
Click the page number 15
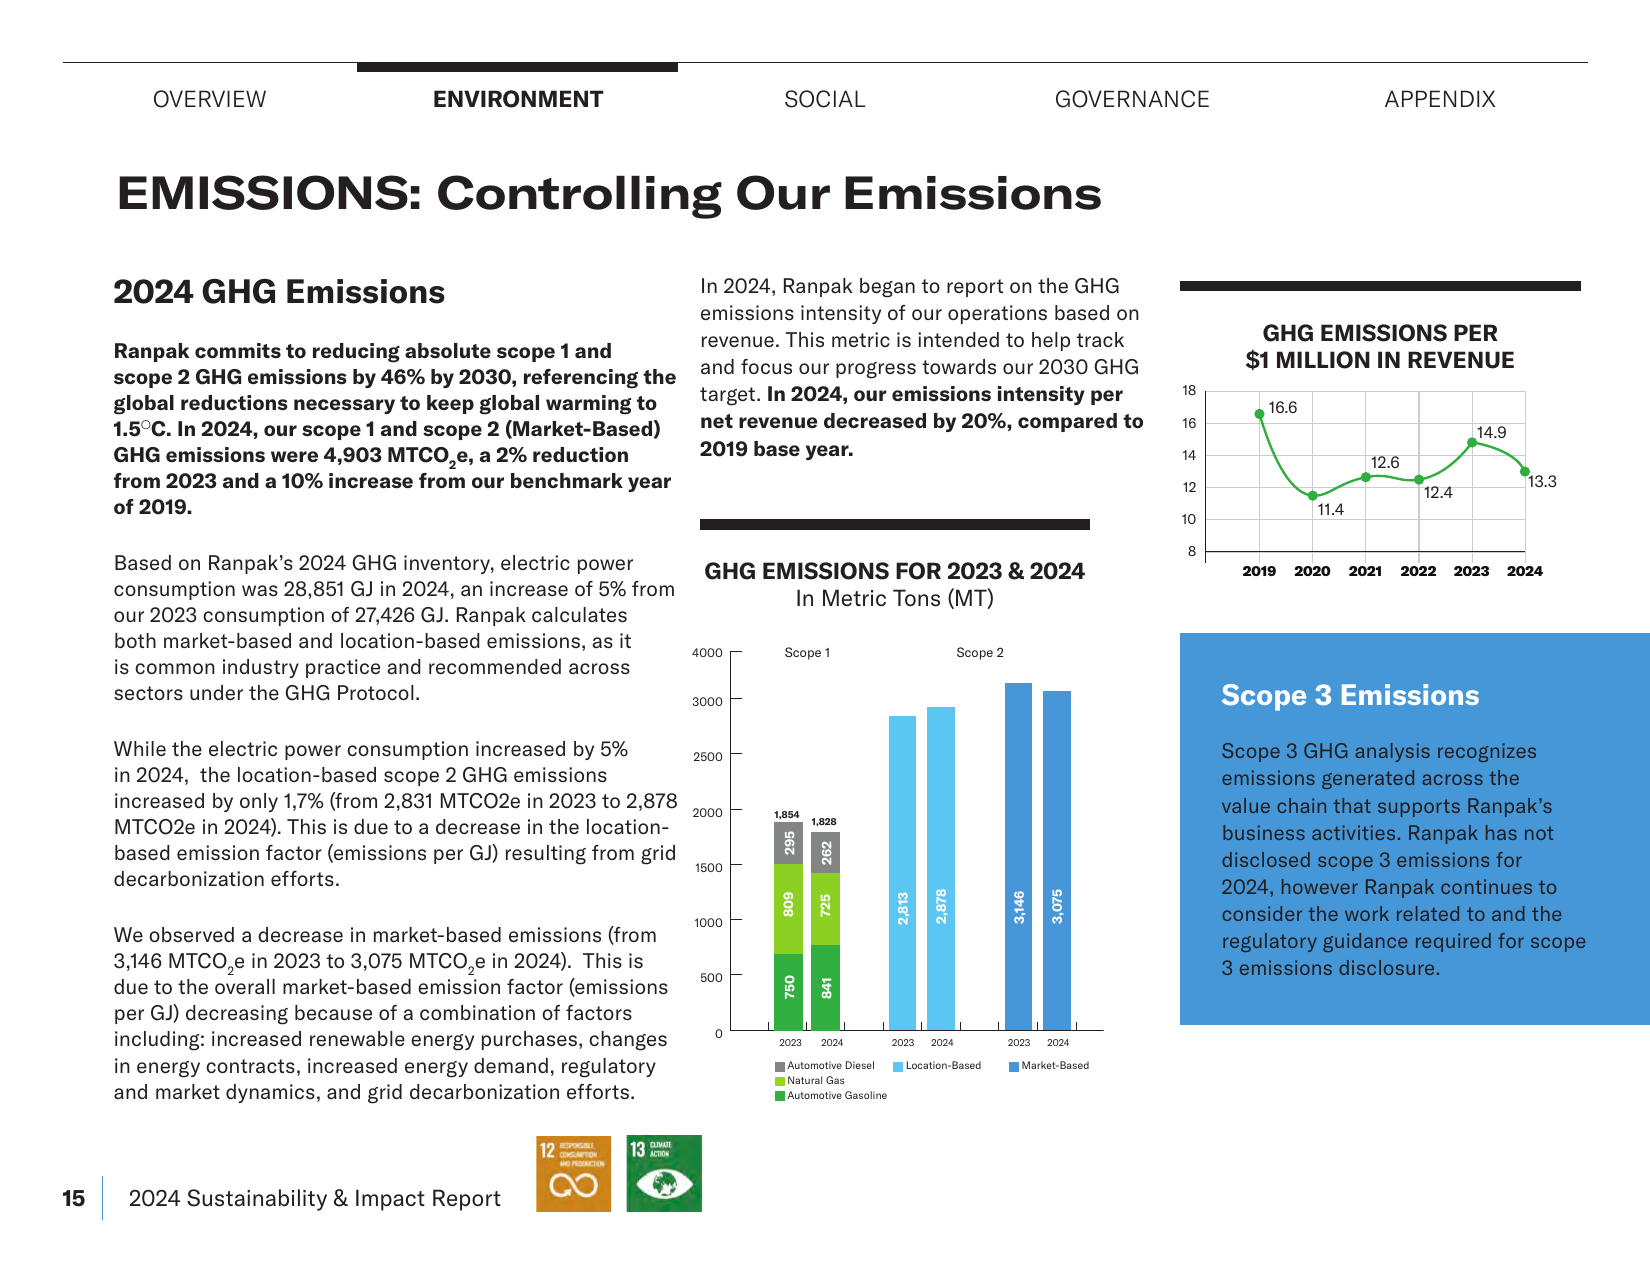point(74,1199)
